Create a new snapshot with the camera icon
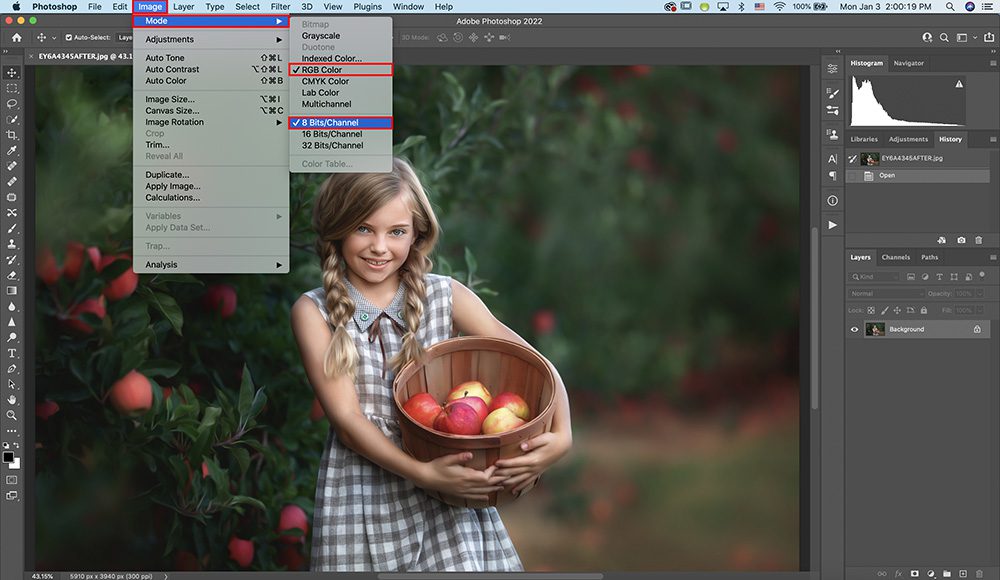 961,240
